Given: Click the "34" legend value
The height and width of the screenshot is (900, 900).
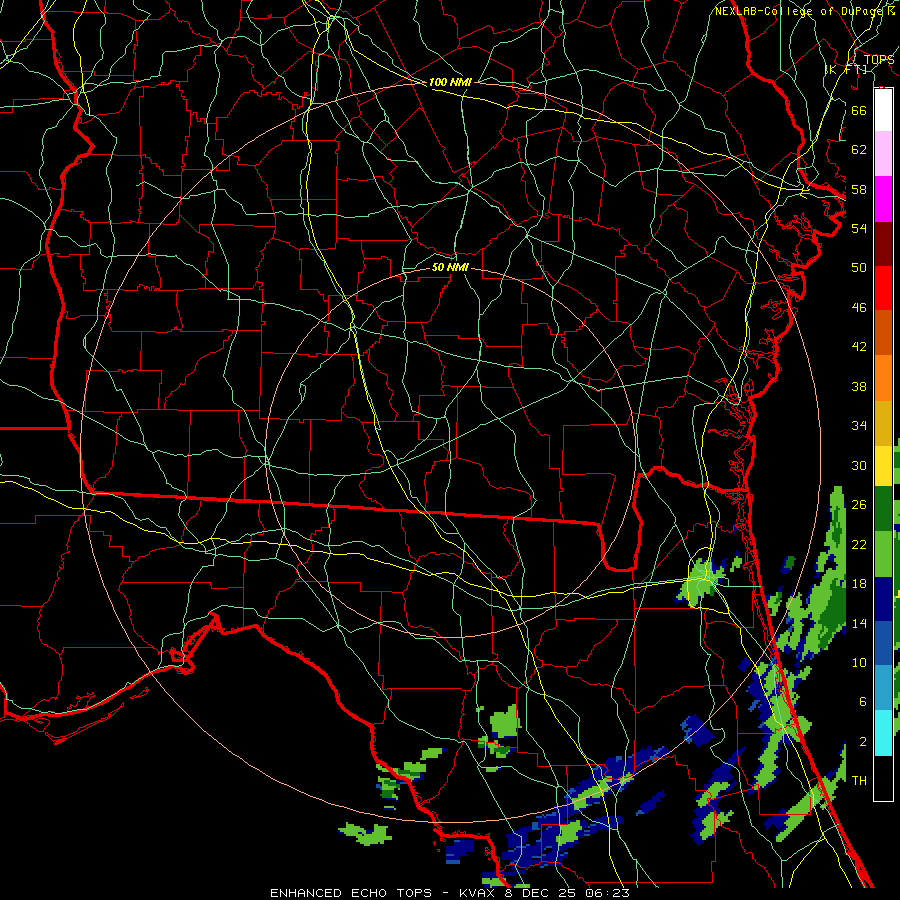Looking at the screenshot, I should tap(859, 426).
